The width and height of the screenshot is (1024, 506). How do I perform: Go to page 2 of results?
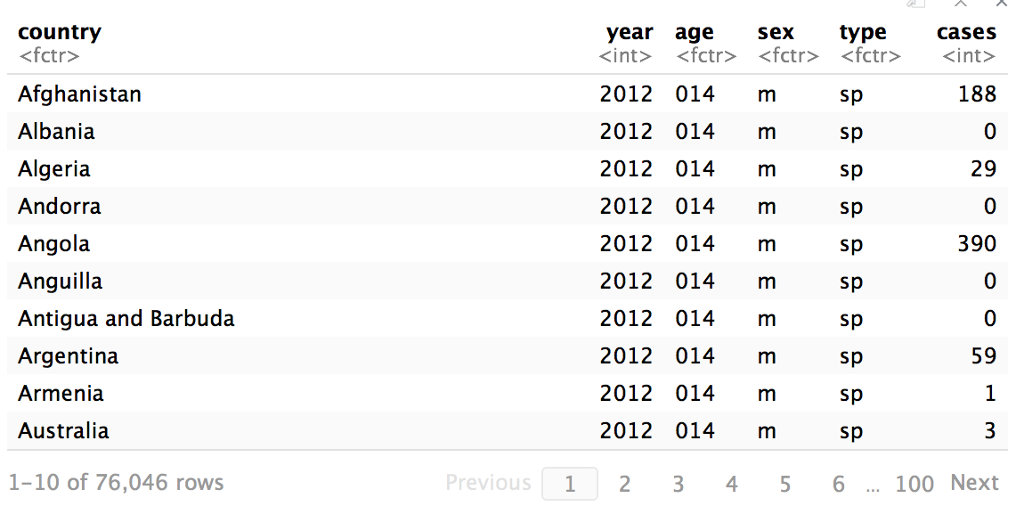coord(624,484)
